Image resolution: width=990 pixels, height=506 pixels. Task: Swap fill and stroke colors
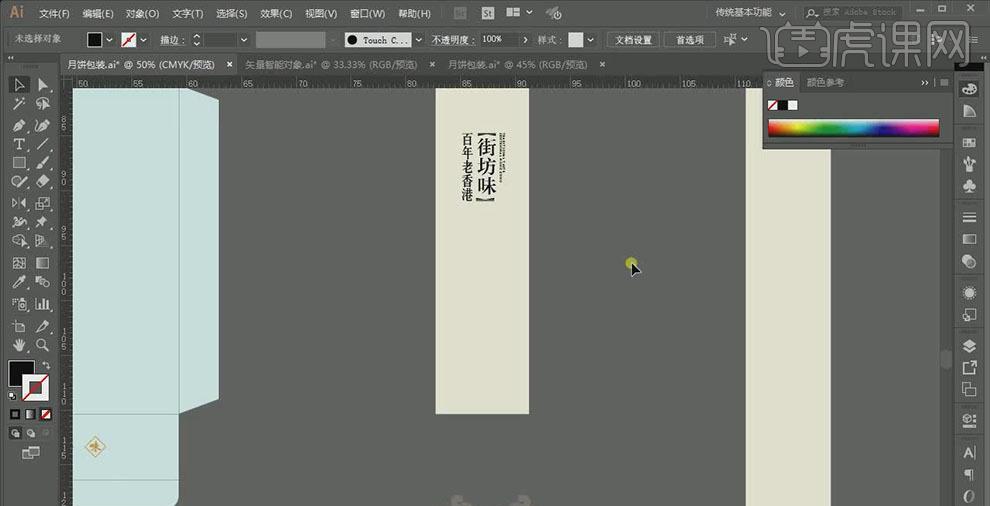coord(46,366)
